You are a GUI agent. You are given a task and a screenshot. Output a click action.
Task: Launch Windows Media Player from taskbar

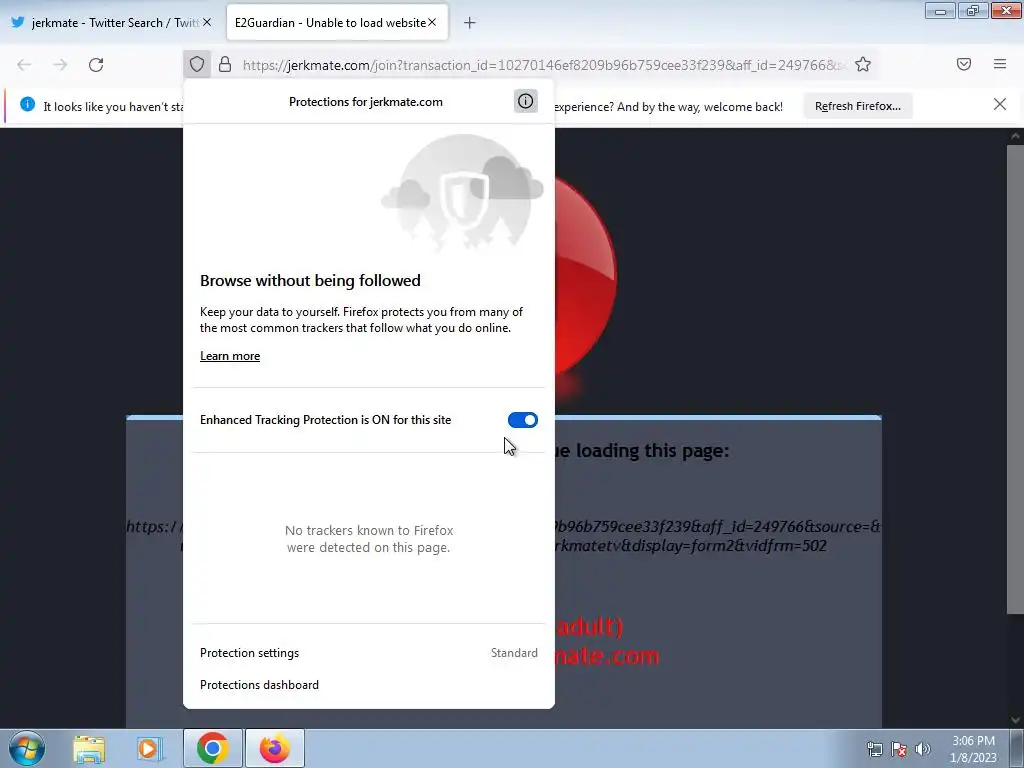(x=150, y=748)
